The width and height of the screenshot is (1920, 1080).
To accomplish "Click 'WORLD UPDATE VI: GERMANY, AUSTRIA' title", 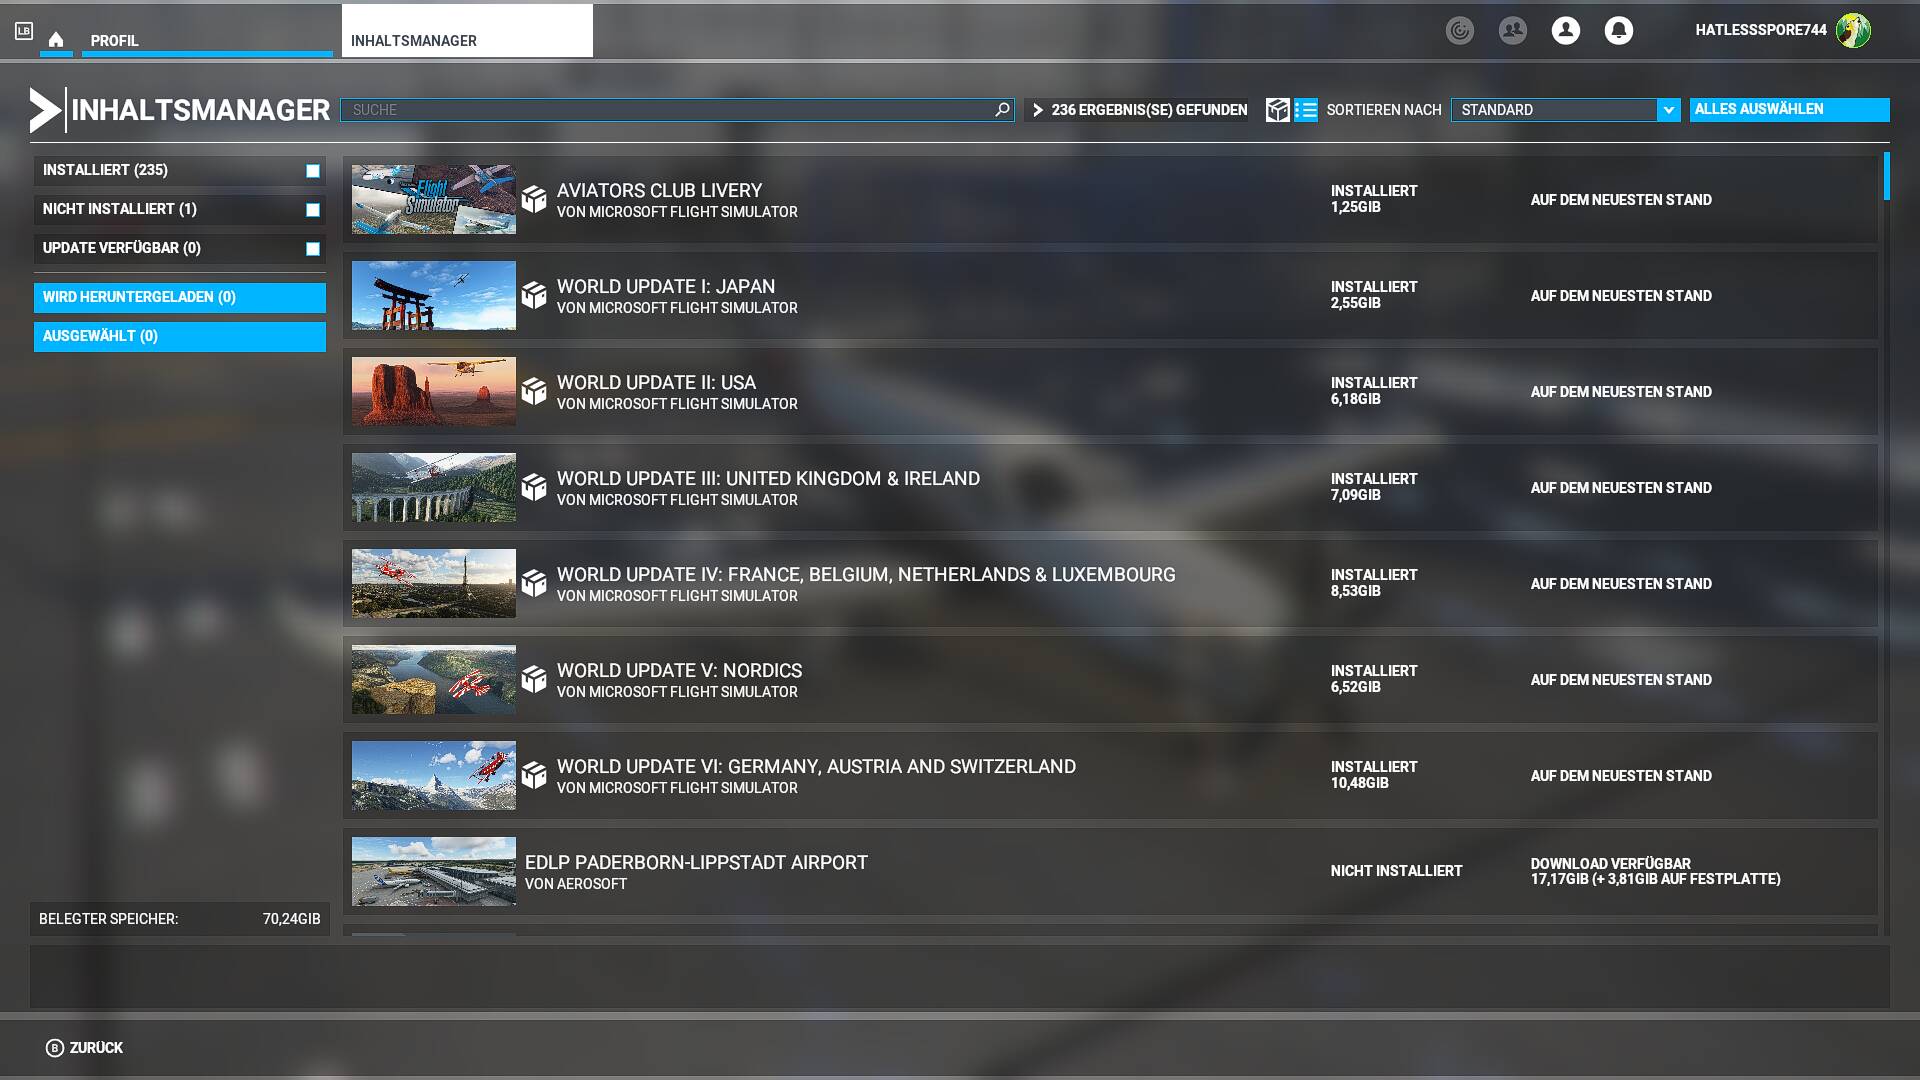I will pyautogui.click(x=816, y=766).
